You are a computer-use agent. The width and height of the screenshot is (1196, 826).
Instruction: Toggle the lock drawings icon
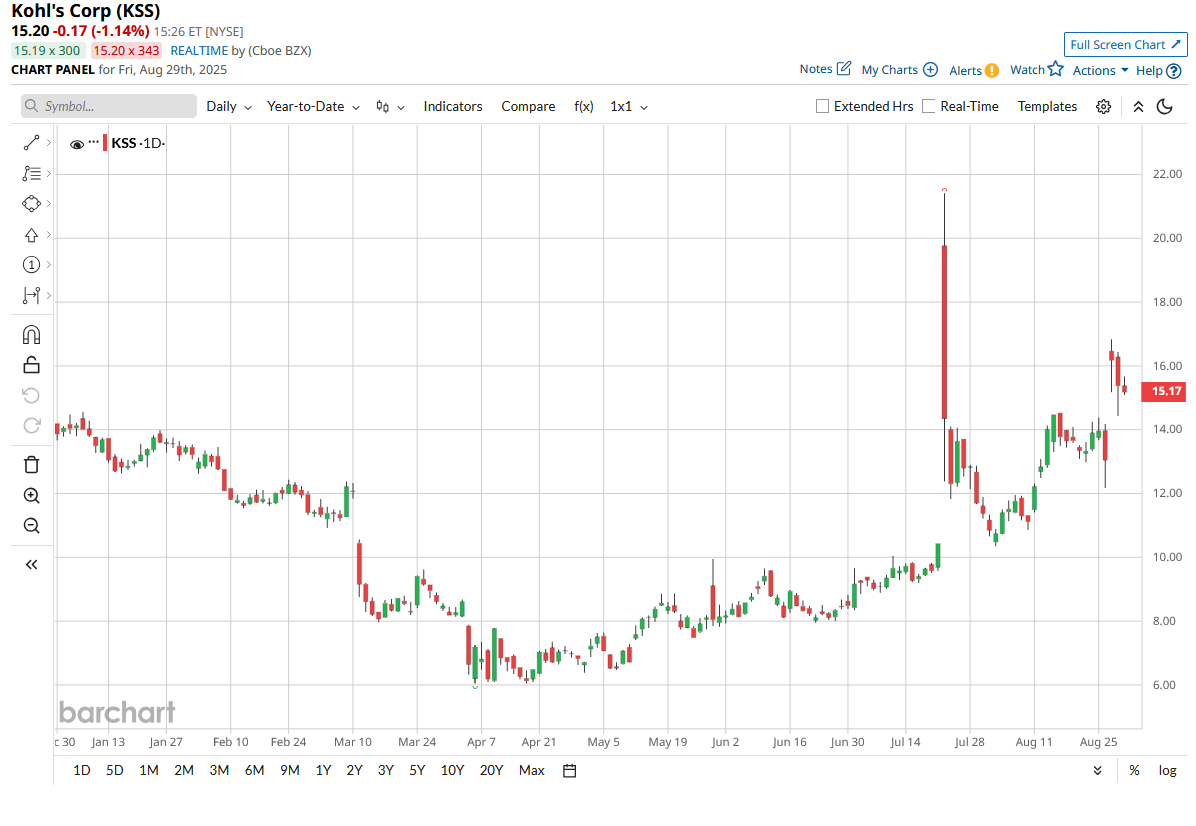point(31,365)
